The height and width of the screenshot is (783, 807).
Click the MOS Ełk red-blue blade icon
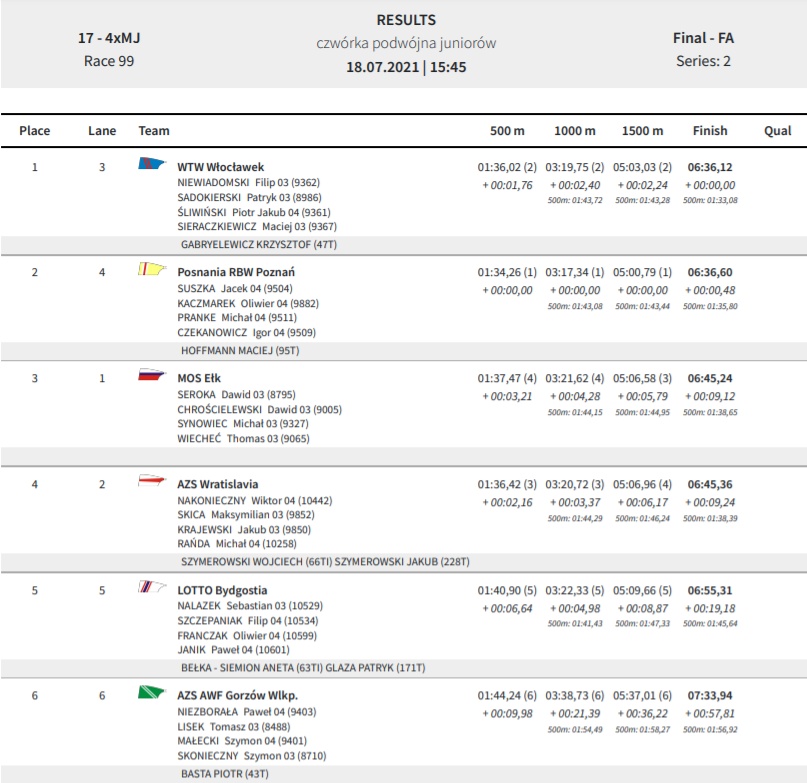[152, 375]
